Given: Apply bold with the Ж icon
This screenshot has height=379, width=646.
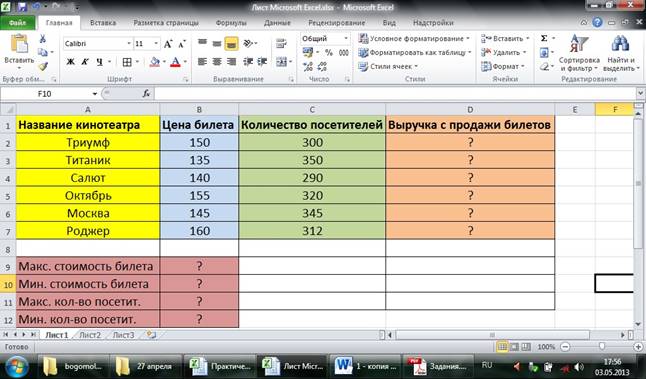Looking at the screenshot, I should coord(70,62).
